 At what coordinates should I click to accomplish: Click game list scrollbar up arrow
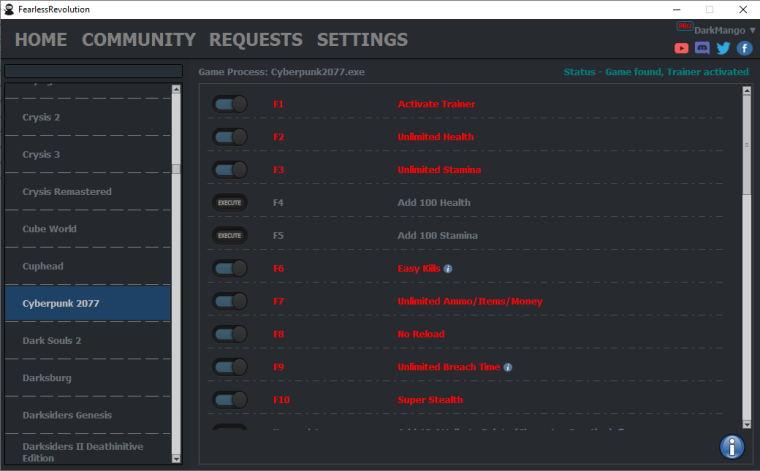click(176, 89)
